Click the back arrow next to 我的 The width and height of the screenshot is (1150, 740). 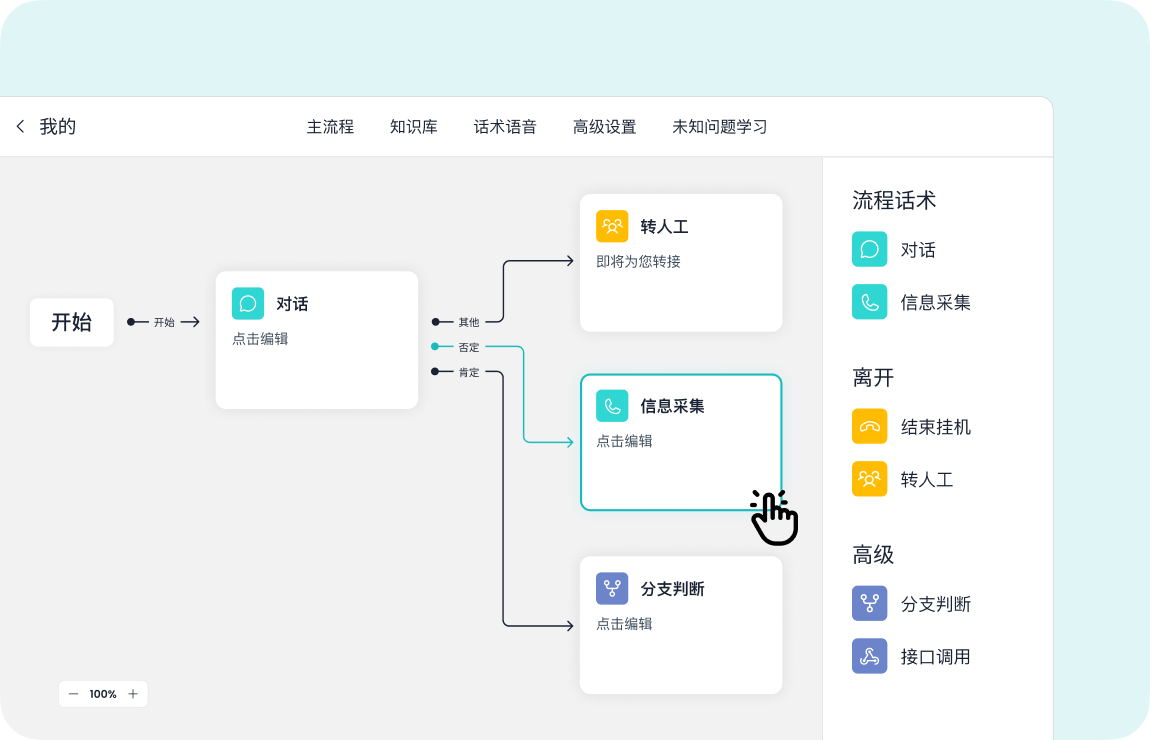pyautogui.click(x=20, y=127)
